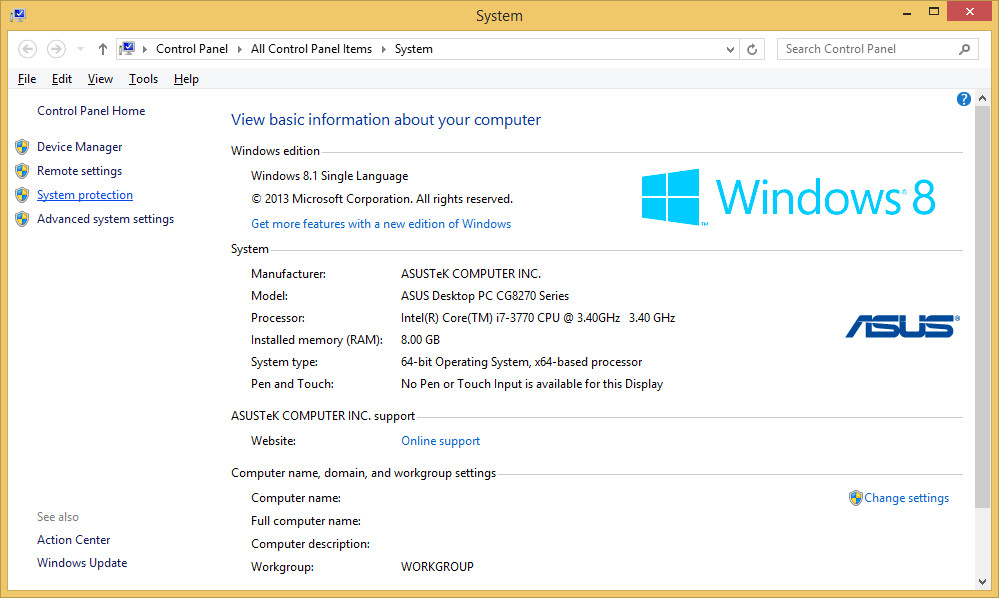999x598 pixels.
Task: Click the WORKGROUP value
Action: point(437,567)
